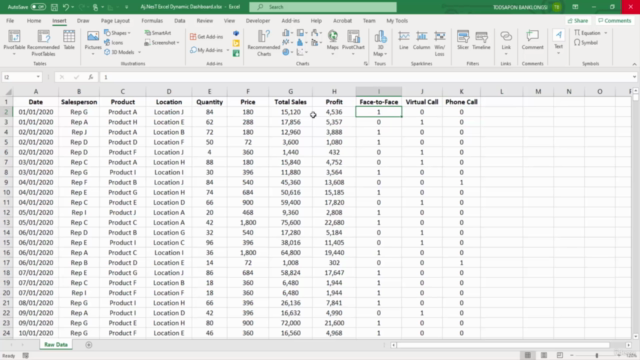Select the Total Sales header cell

tap(291, 102)
